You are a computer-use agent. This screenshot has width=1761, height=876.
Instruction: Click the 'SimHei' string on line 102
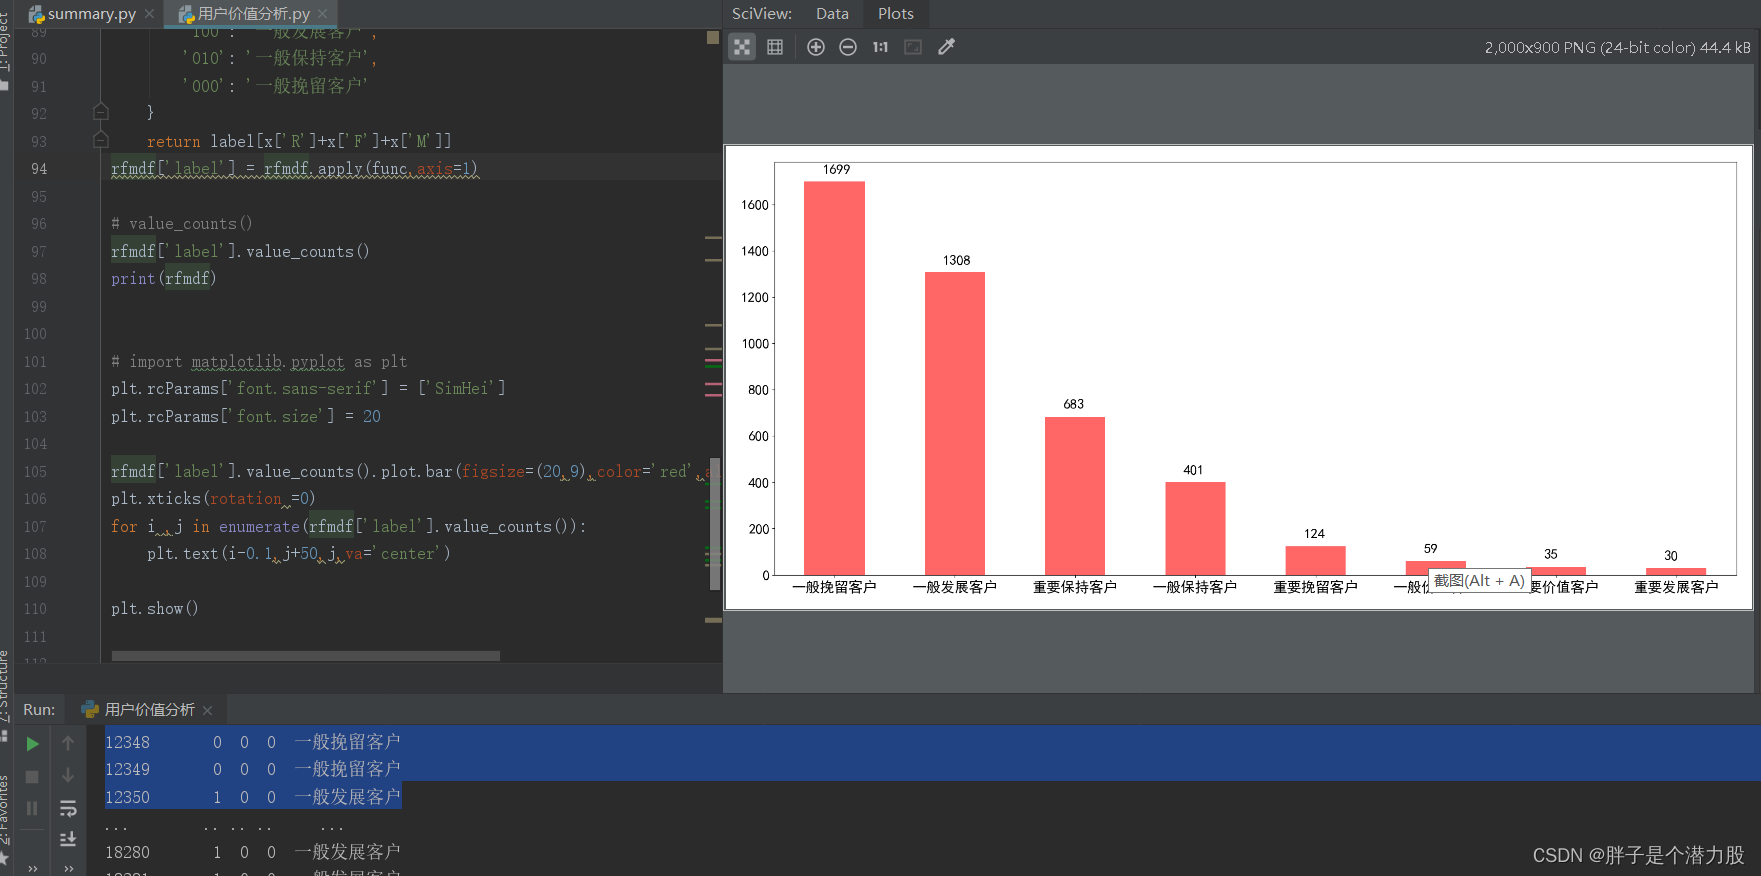461,388
